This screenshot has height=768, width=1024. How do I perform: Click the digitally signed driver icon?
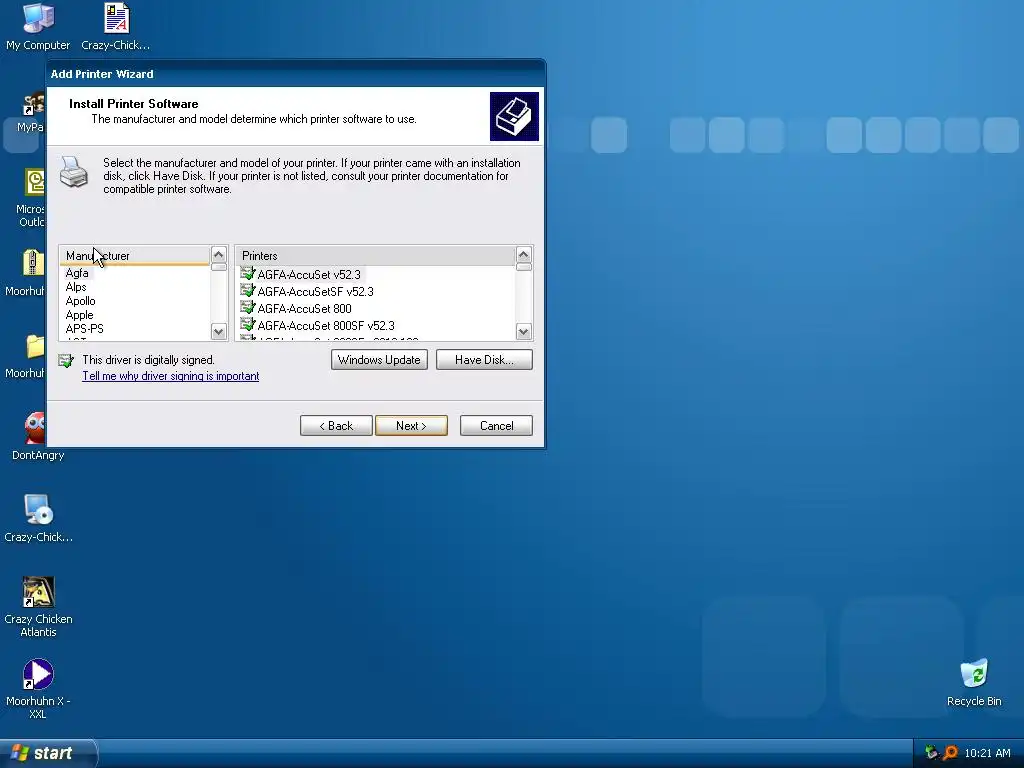point(66,360)
